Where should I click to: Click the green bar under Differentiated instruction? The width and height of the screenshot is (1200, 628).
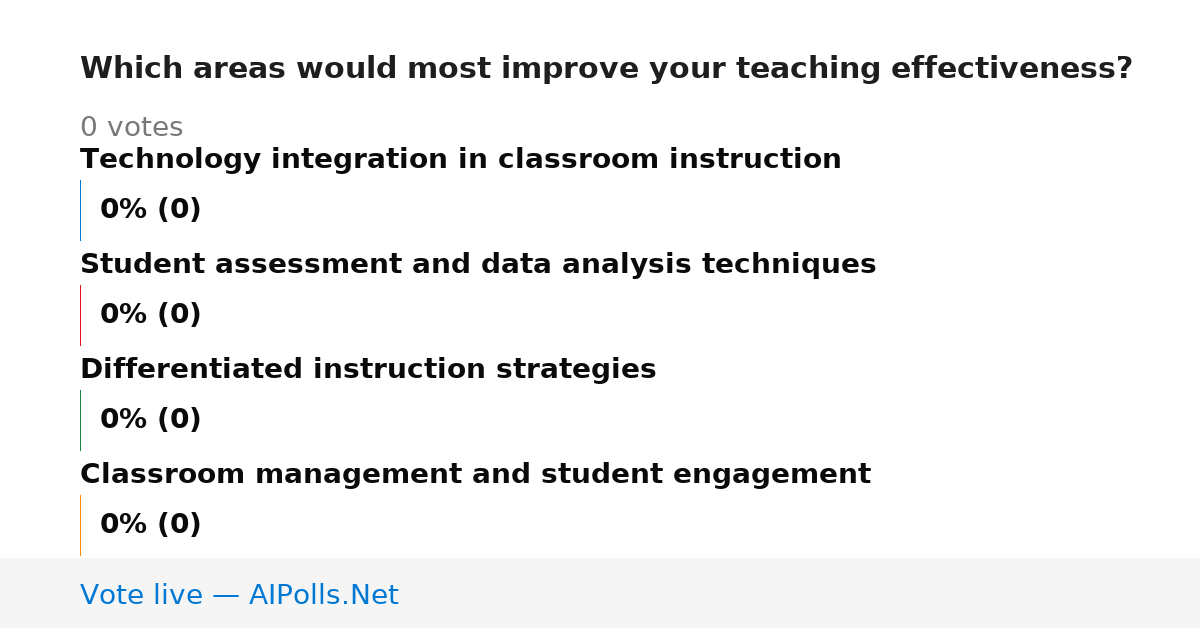click(x=80, y=420)
